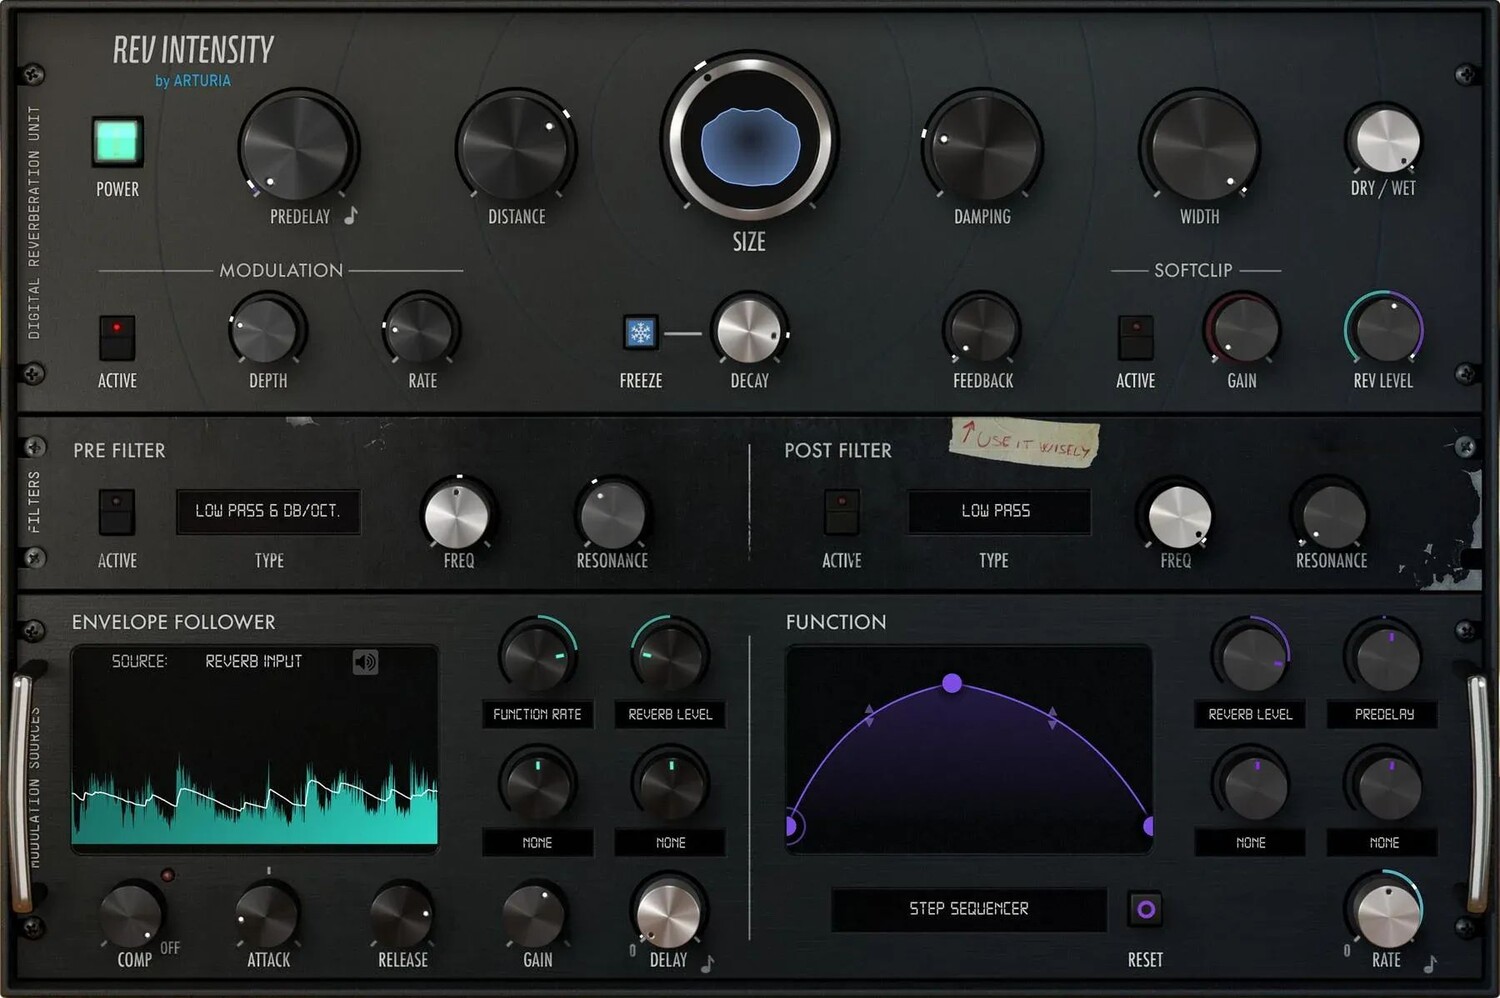The image size is (1500, 998).
Task: Click the top point on function curve
Action: point(952,683)
